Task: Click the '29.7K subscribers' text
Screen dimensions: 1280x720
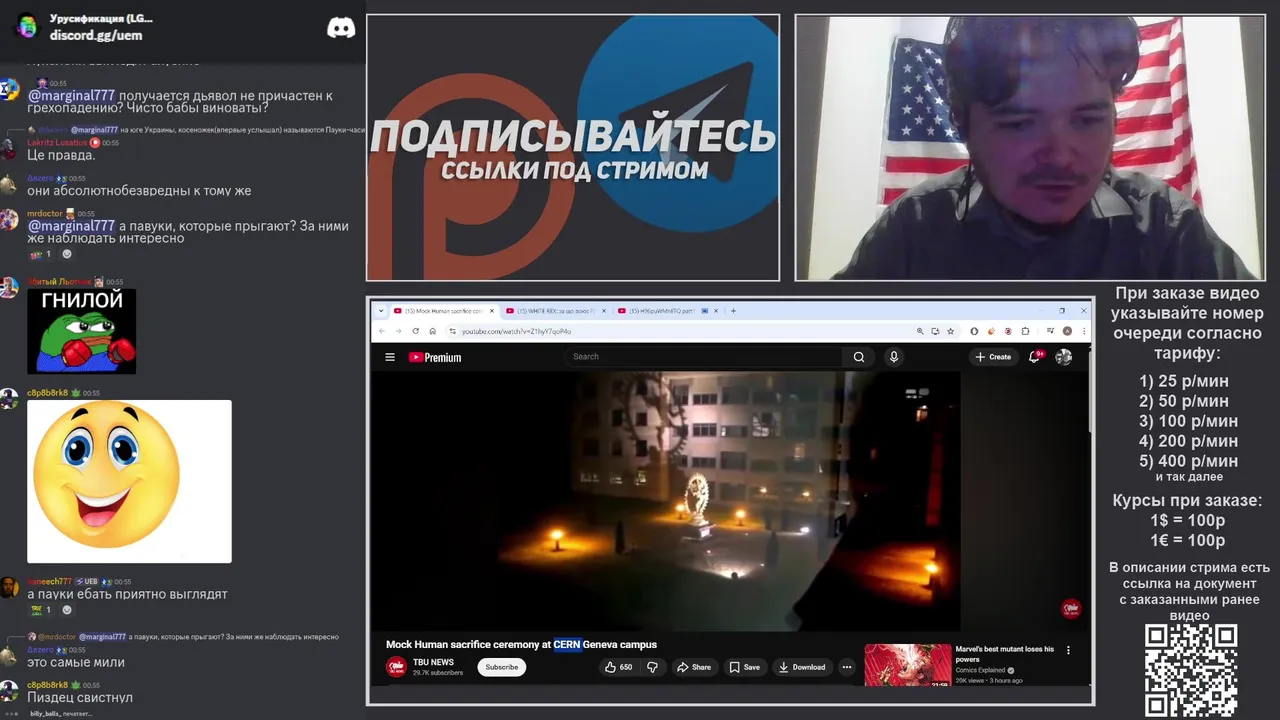Action: [x=438, y=673]
